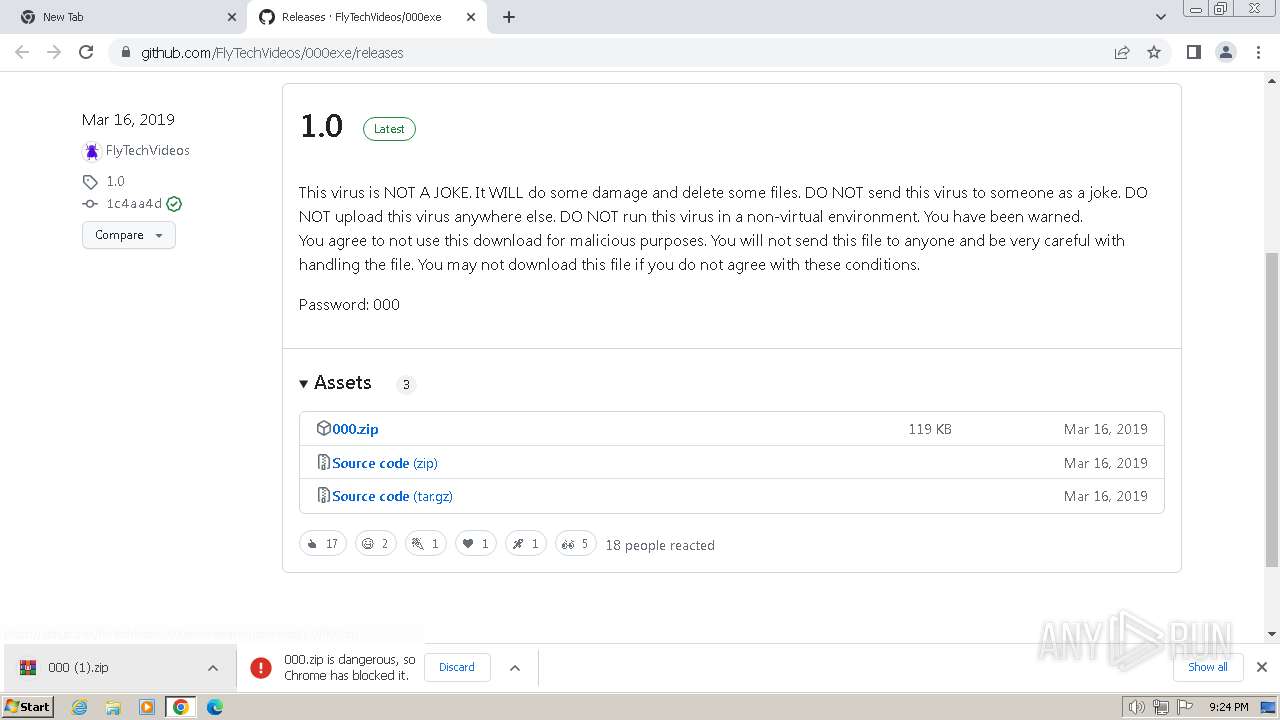Close the New Tab tab
The height and width of the screenshot is (720, 1280).
click(x=231, y=17)
